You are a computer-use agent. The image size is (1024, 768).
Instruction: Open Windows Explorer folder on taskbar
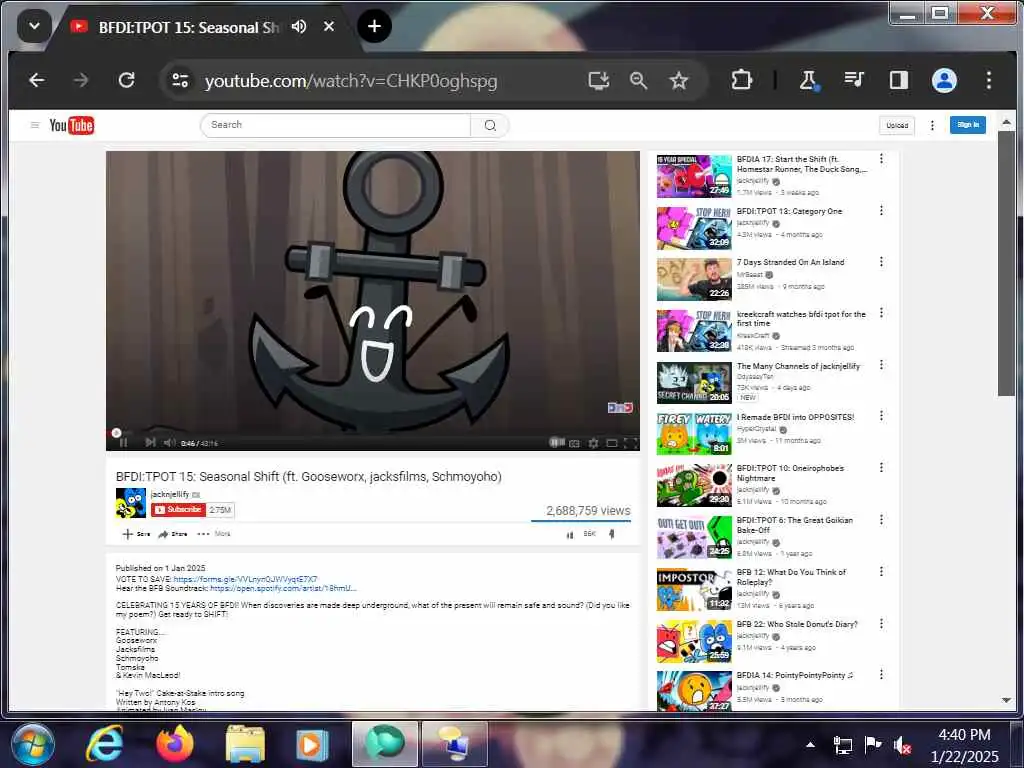pyautogui.click(x=246, y=744)
